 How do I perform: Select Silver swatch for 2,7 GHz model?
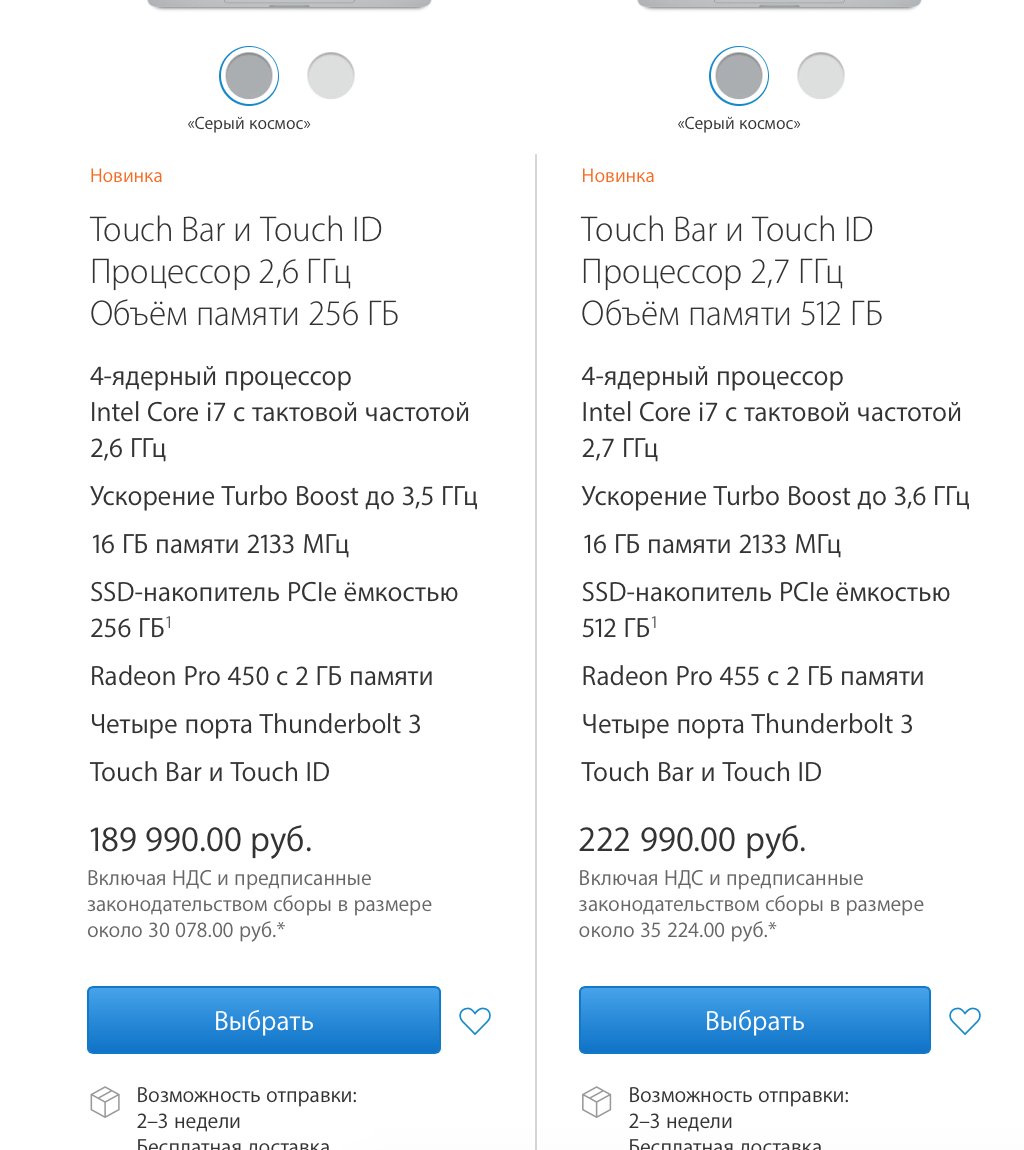coord(821,76)
